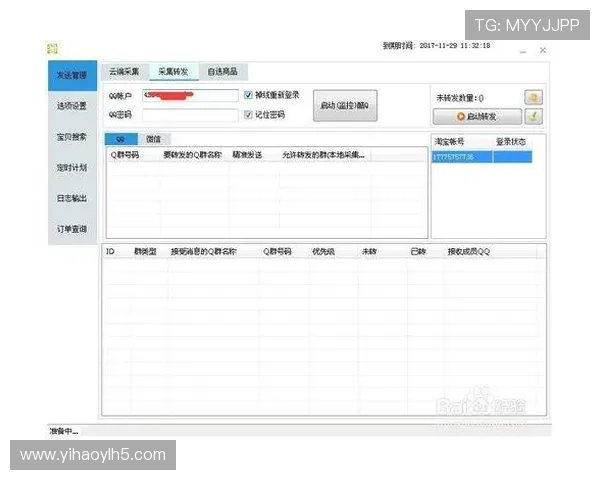This screenshot has height=480, width=600.
Task: Click the 启动(监控)酷Q button
Action: click(345, 106)
